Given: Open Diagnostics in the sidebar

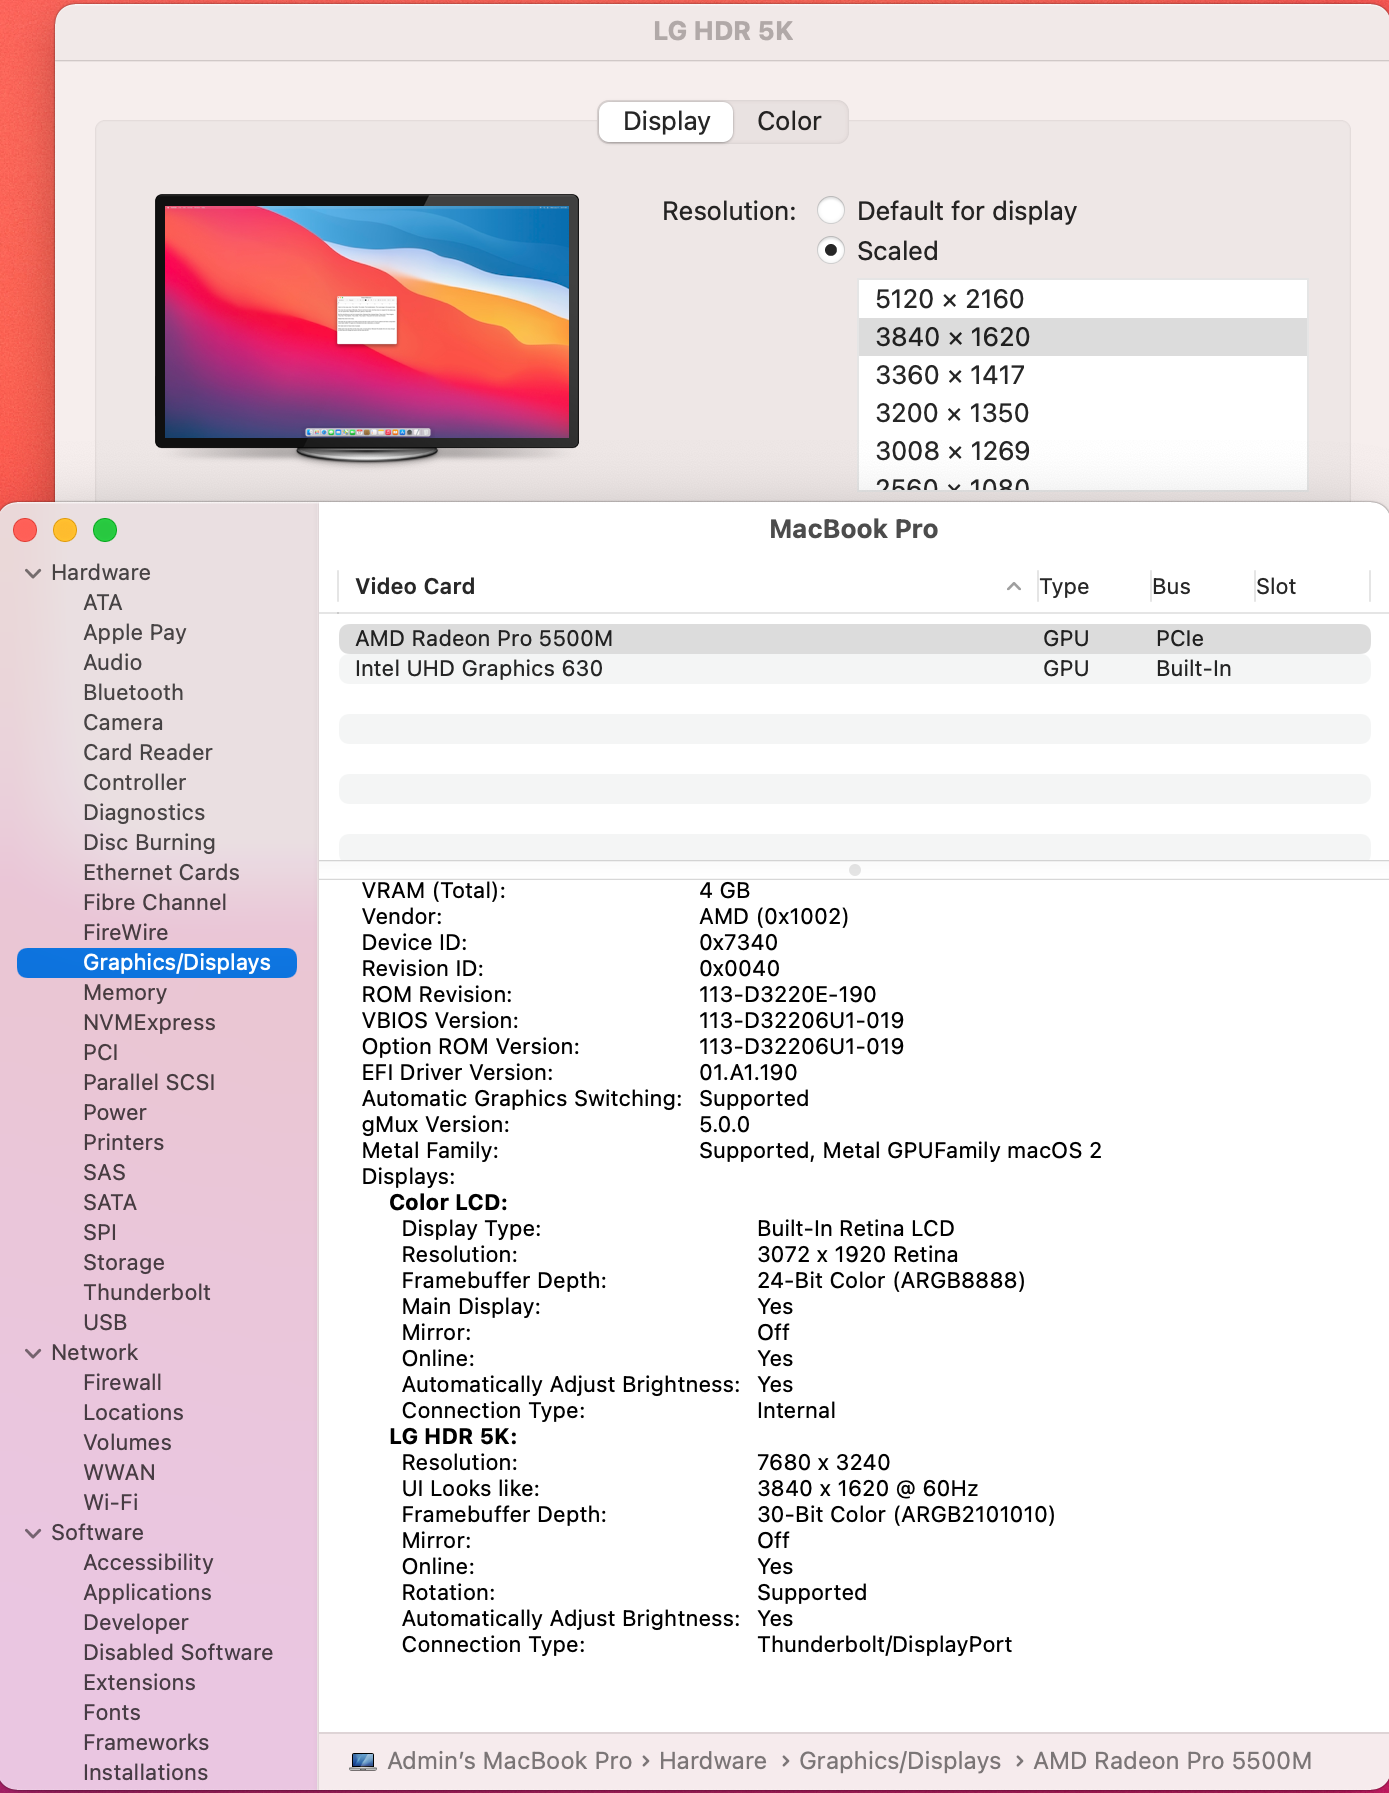Looking at the screenshot, I should (144, 813).
